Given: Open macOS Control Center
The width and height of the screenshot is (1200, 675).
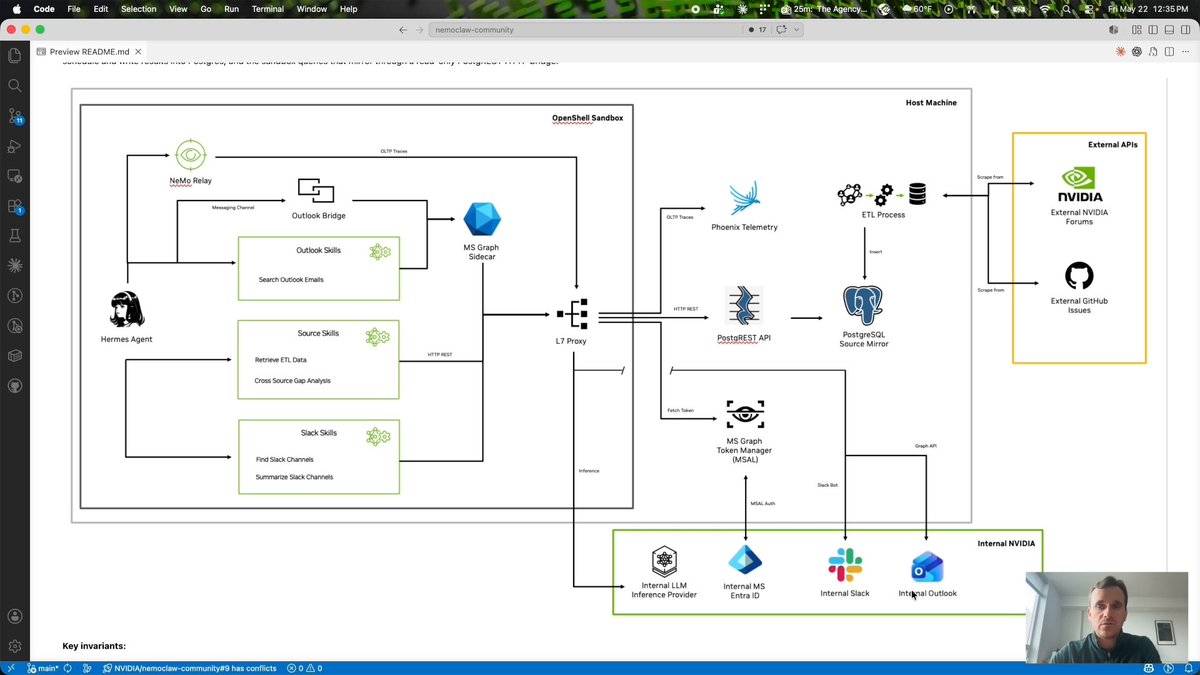Looking at the screenshot, I should [1091, 9].
